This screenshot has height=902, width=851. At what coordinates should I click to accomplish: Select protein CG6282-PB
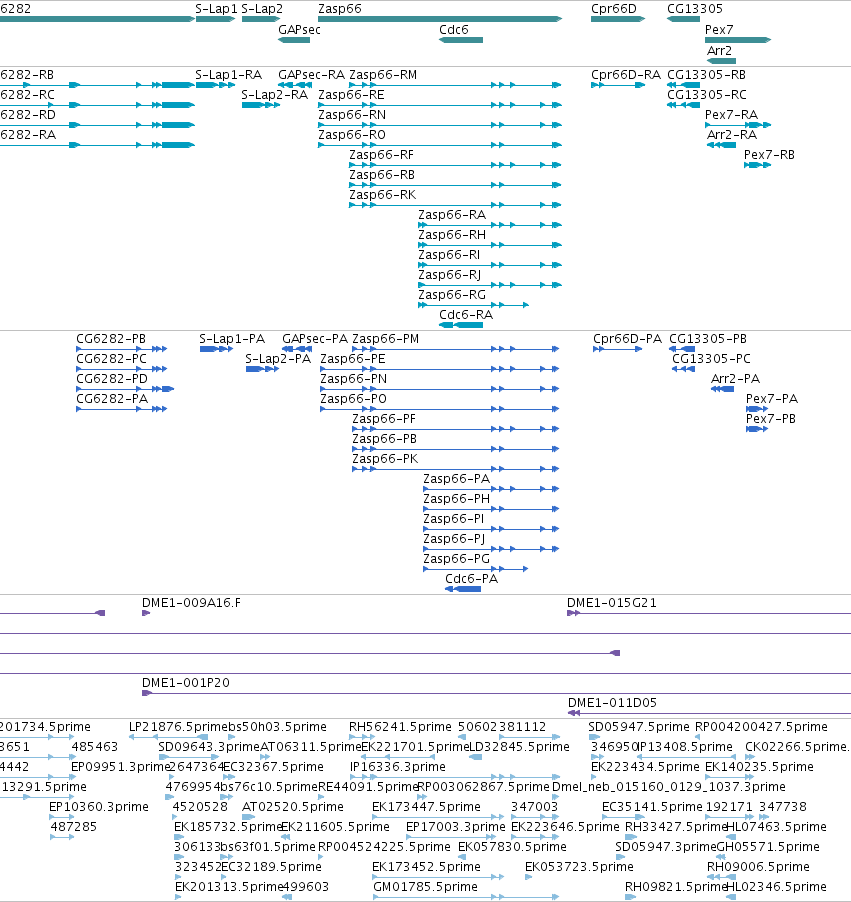pos(121,349)
